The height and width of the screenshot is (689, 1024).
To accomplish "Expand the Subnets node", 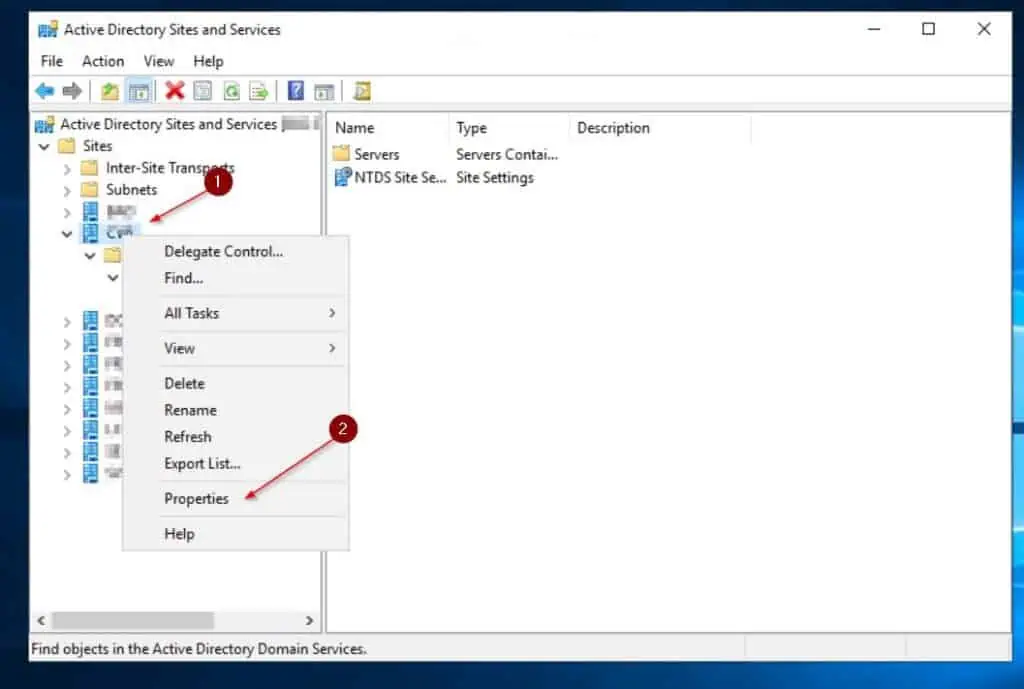I will pos(67,190).
